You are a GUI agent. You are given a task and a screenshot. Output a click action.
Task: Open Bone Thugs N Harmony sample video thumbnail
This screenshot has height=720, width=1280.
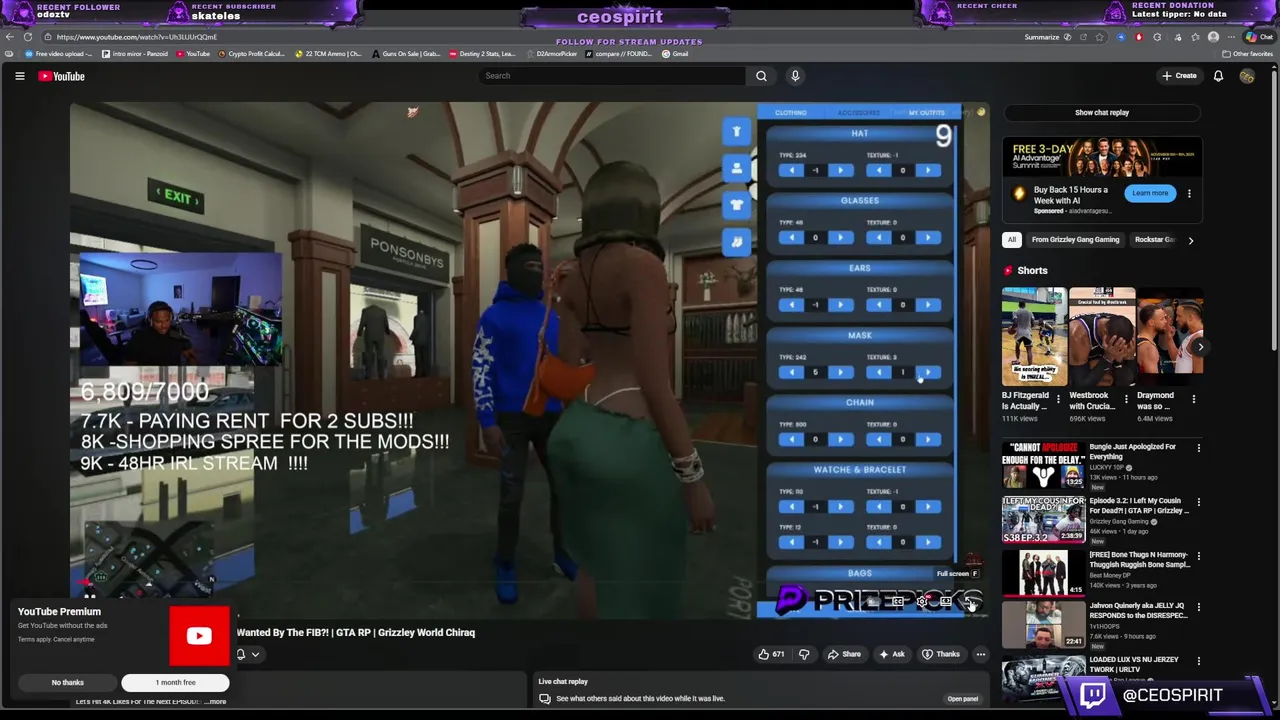click(1043, 572)
